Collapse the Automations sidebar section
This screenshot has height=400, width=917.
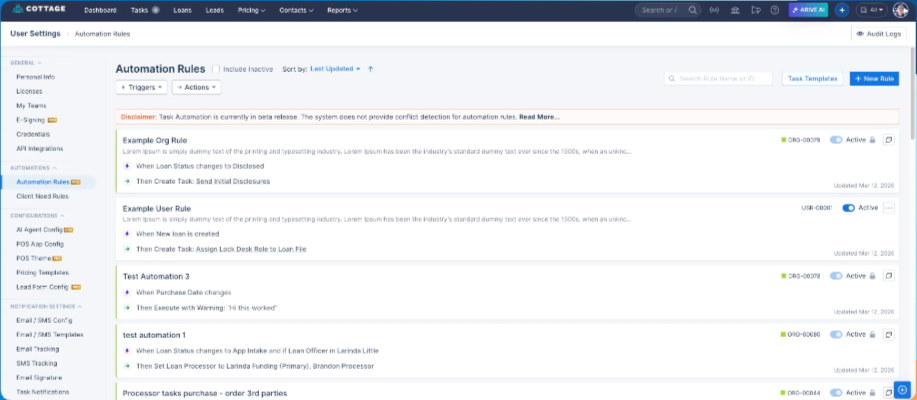pos(34,168)
